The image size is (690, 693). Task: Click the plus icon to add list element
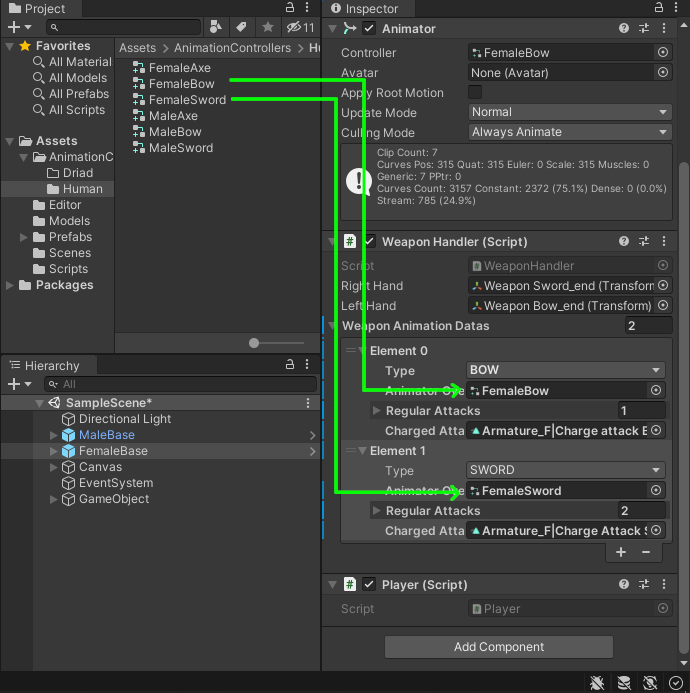pos(621,552)
